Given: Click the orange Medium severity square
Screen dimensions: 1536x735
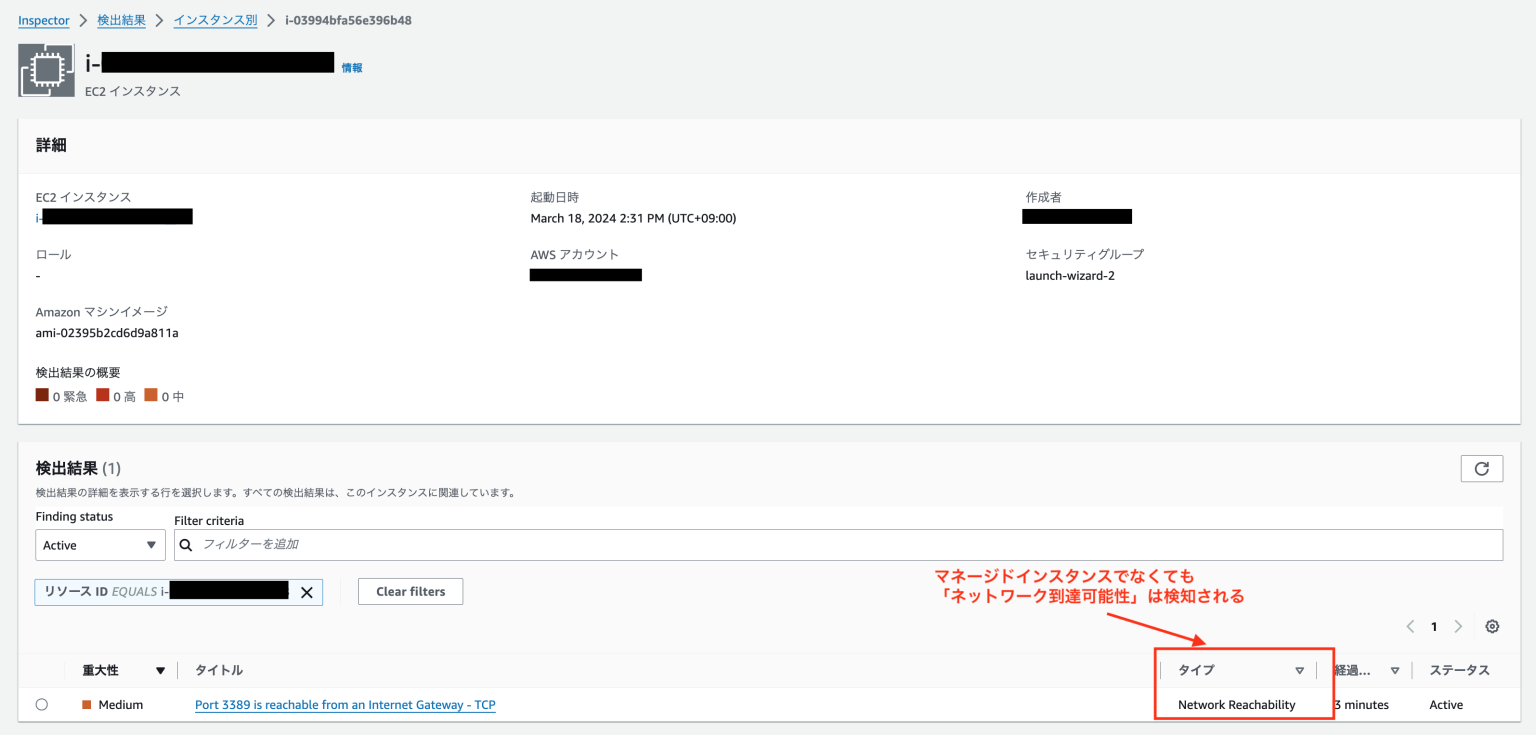Looking at the screenshot, I should point(86,704).
